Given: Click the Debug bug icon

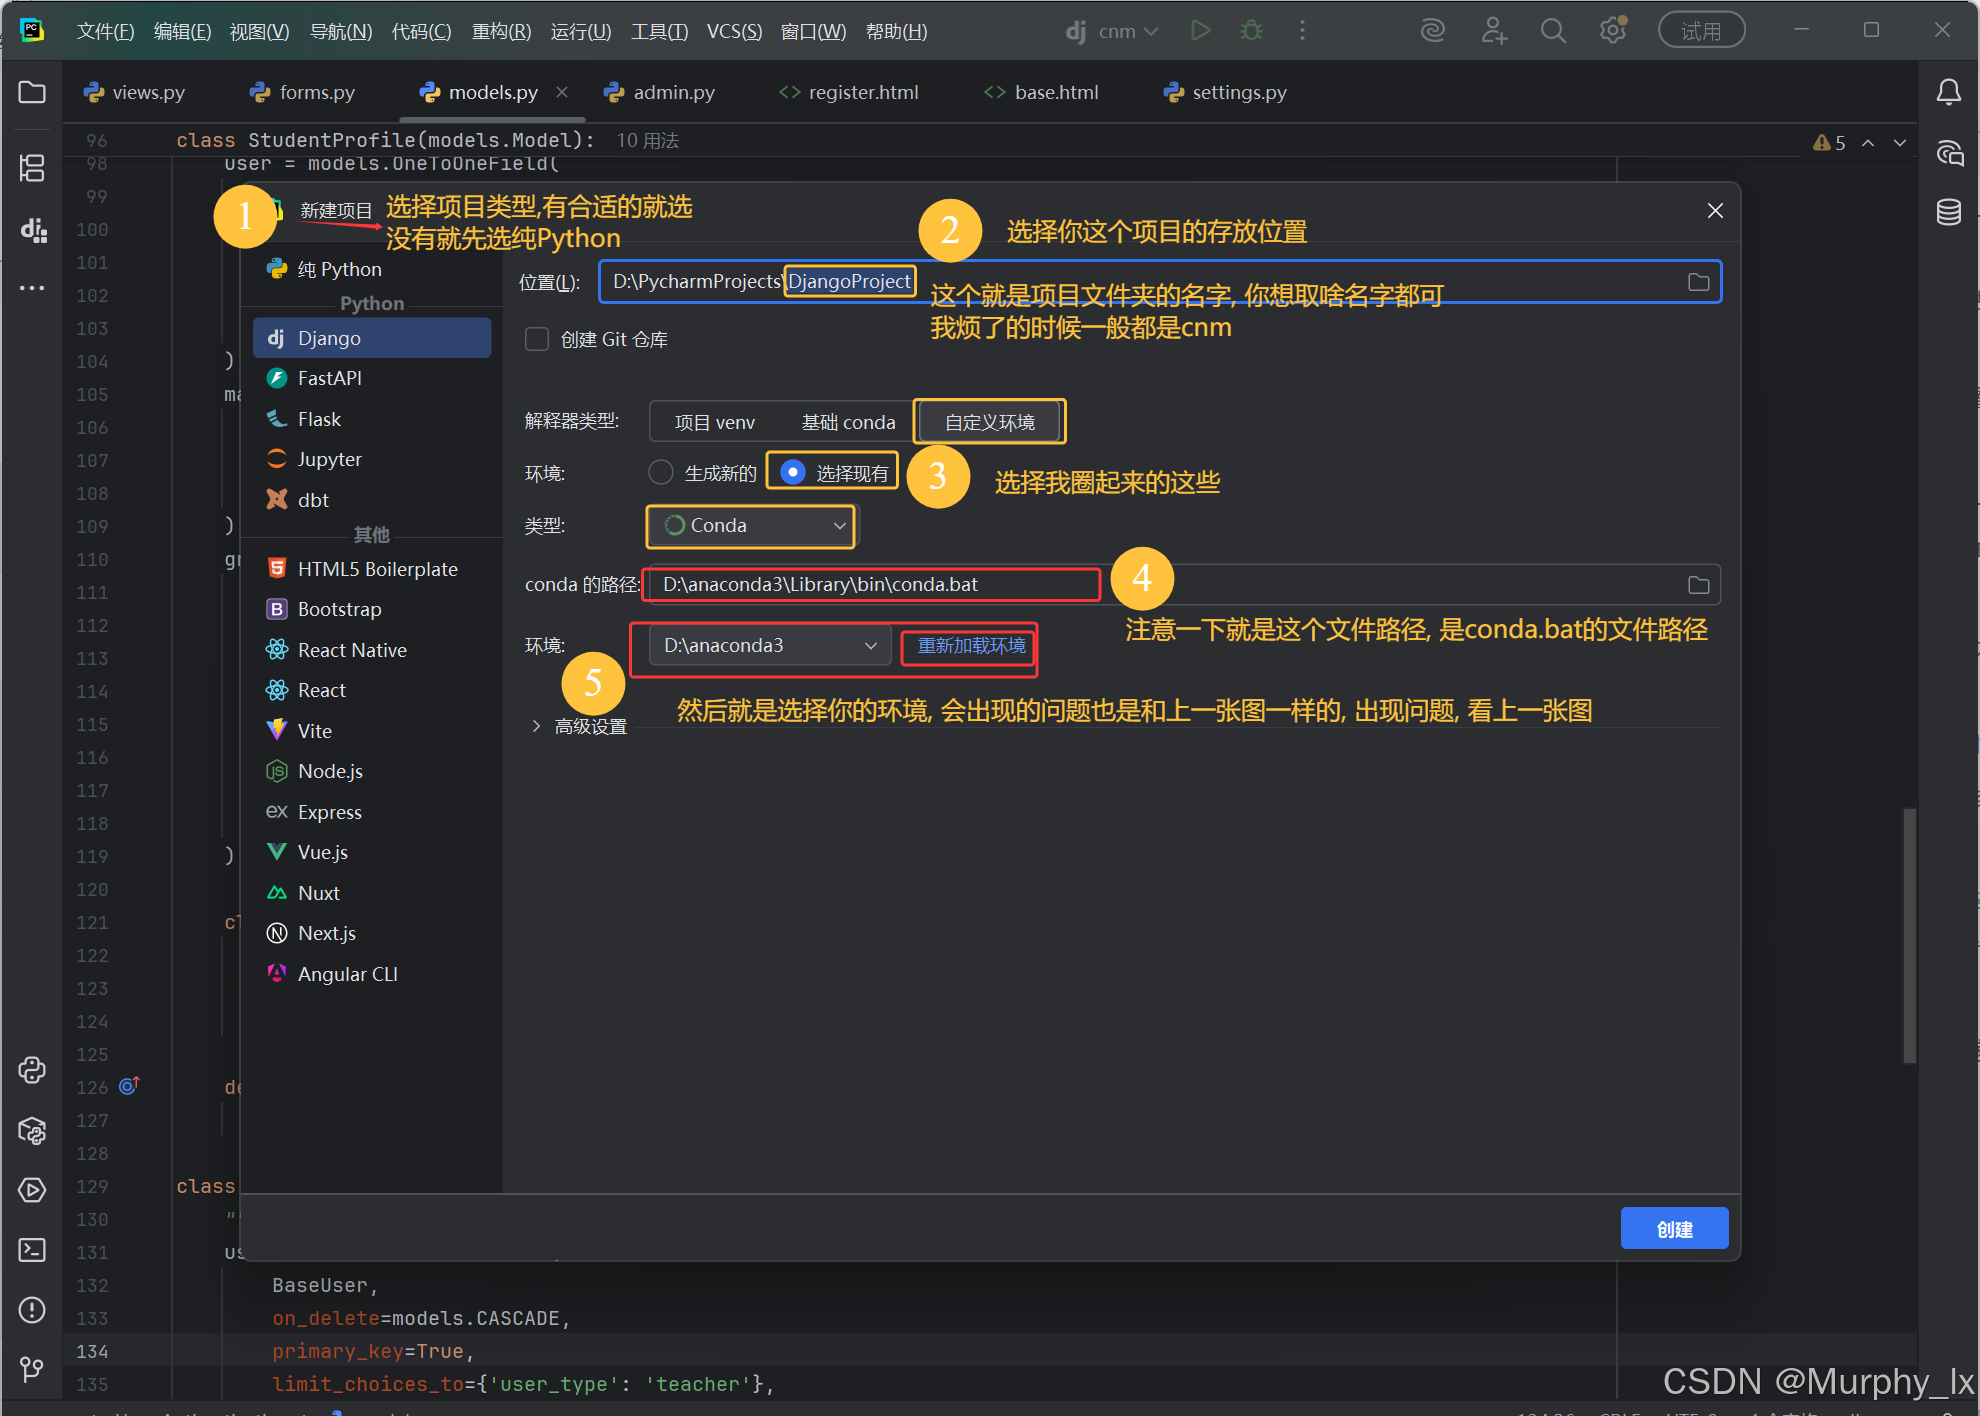Looking at the screenshot, I should 1251,31.
